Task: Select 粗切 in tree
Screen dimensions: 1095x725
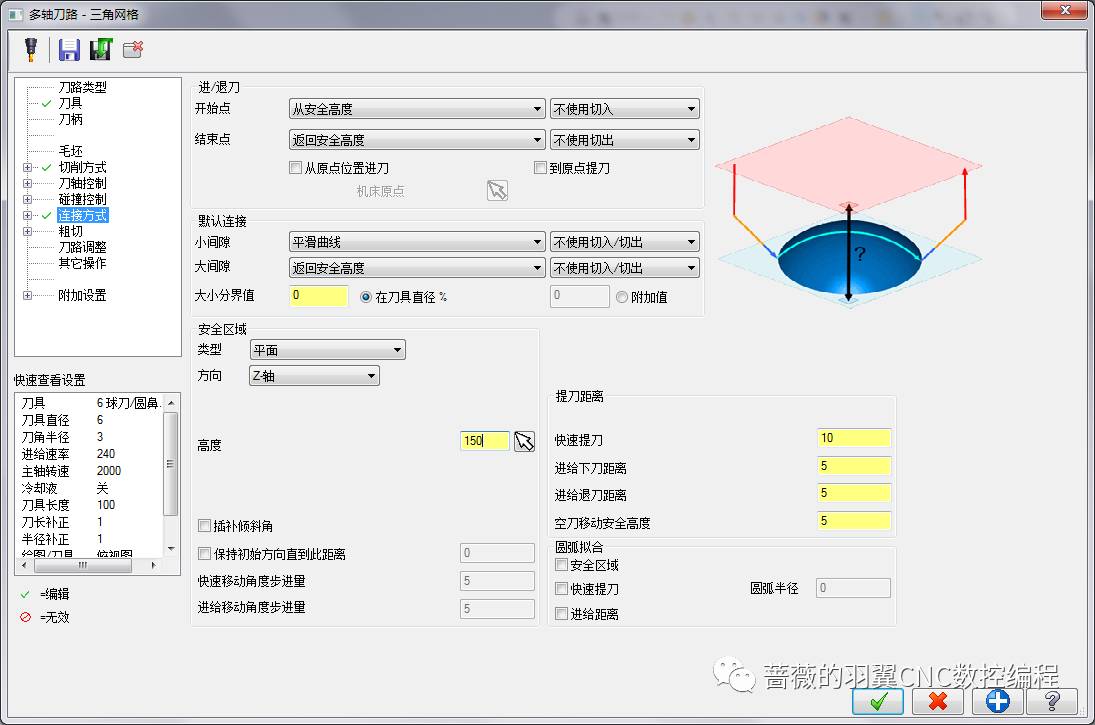Action: coord(71,231)
